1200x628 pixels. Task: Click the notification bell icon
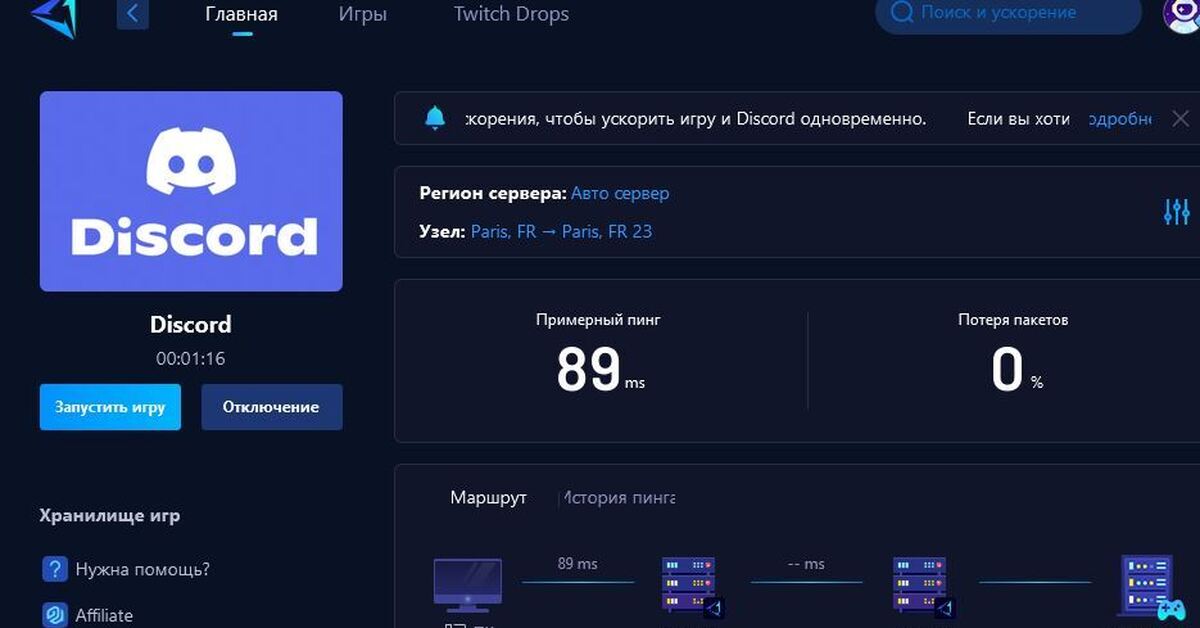pyautogui.click(x=435, y=118)
